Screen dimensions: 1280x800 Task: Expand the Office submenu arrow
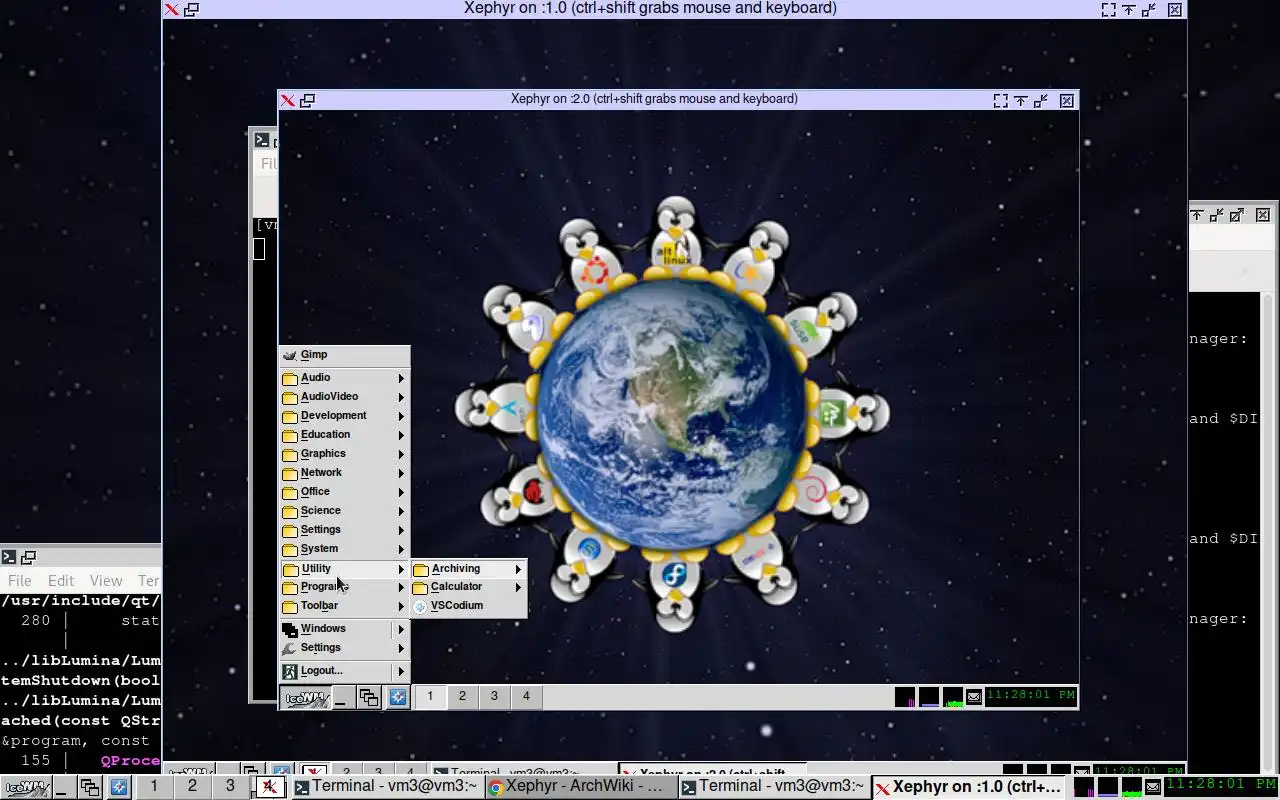401,492
